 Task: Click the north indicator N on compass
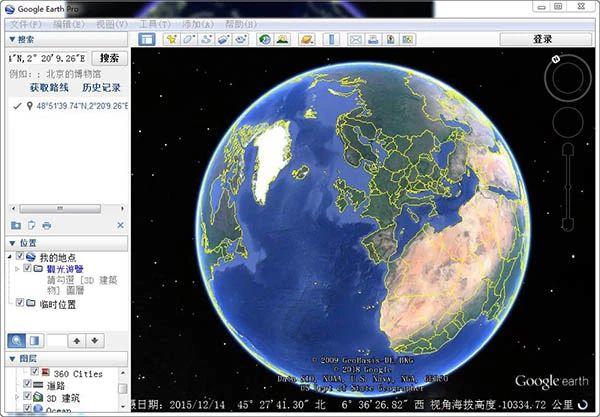click(x=556, y=59)
